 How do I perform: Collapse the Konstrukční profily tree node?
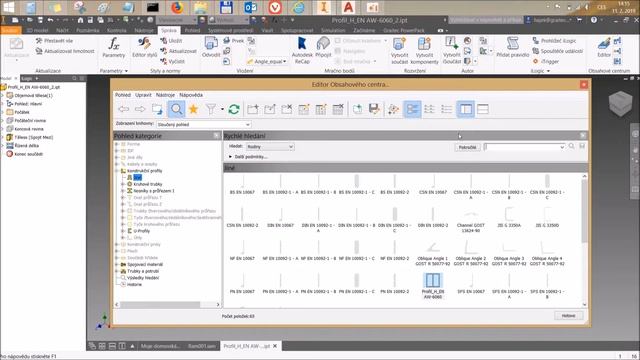tap(117, 171)
